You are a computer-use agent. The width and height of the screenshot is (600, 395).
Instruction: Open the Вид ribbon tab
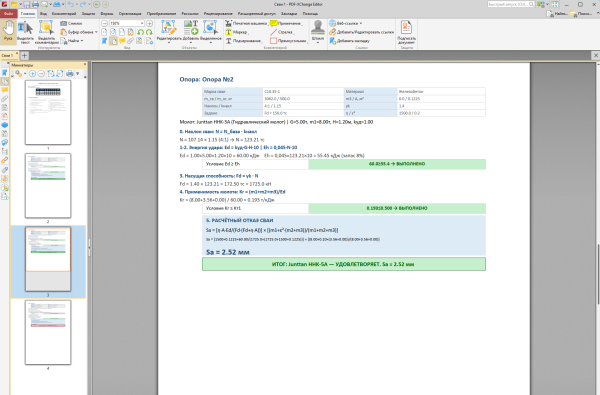click(43, 13)
